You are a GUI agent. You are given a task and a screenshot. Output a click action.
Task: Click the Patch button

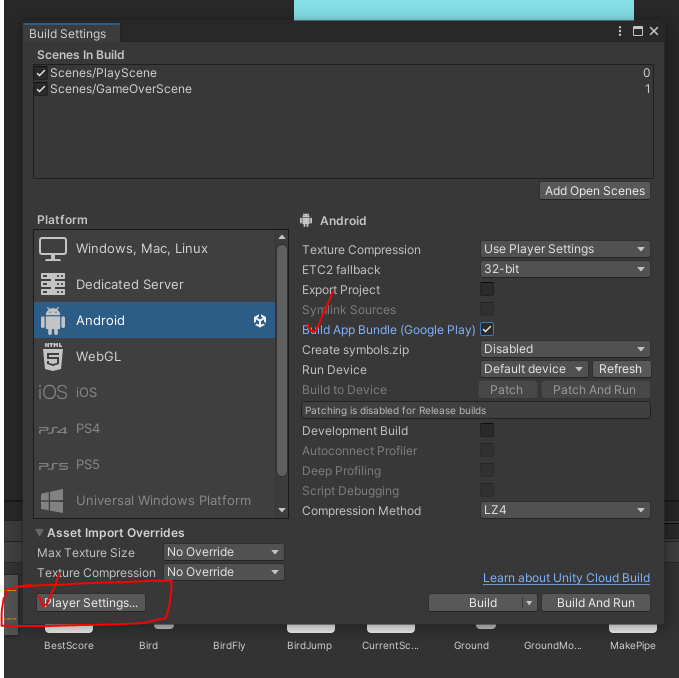click(x=506, y=390)
